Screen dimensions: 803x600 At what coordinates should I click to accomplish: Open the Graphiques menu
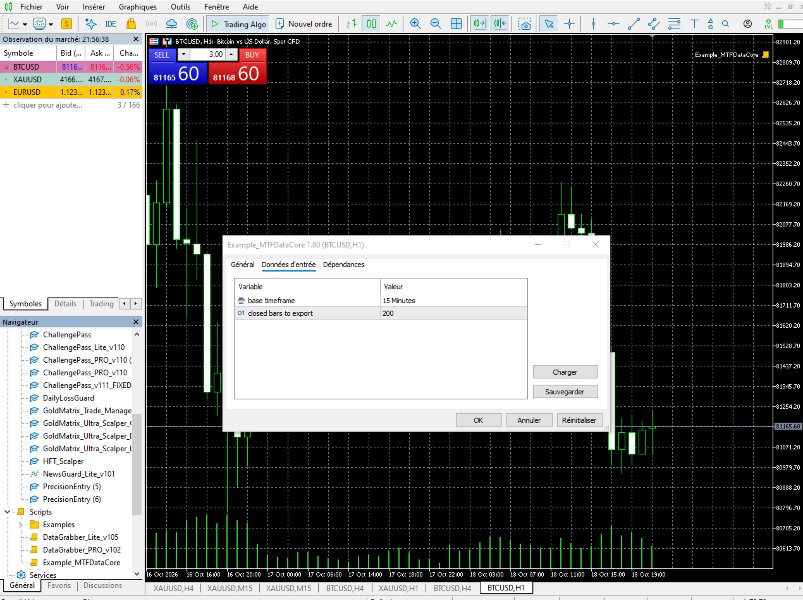tap(138, 7)
